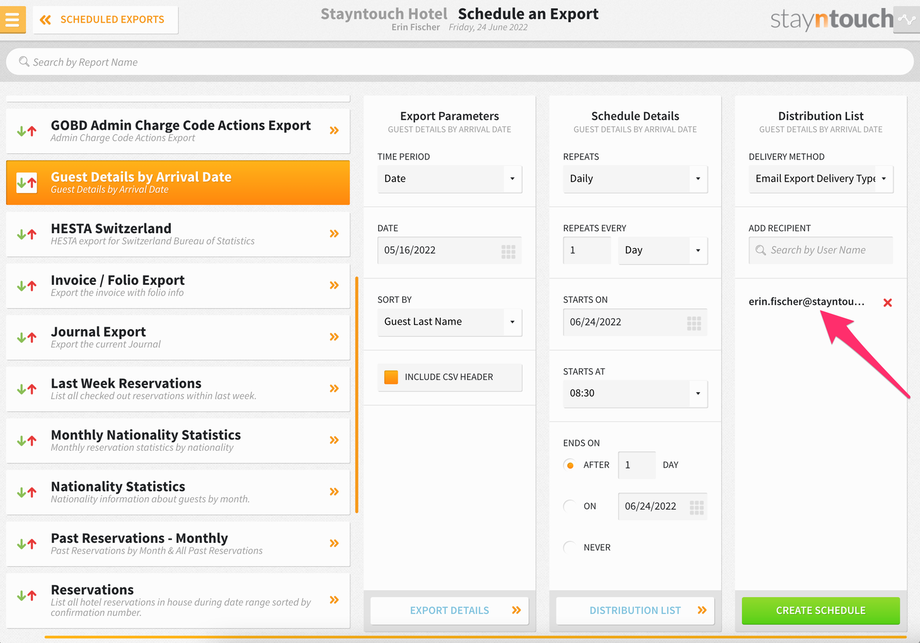The width and height of the screenshot is (920, 643).
Task: Click the export arrows icon for GOBD Admin Charge Code
Action: pos(26,131)
